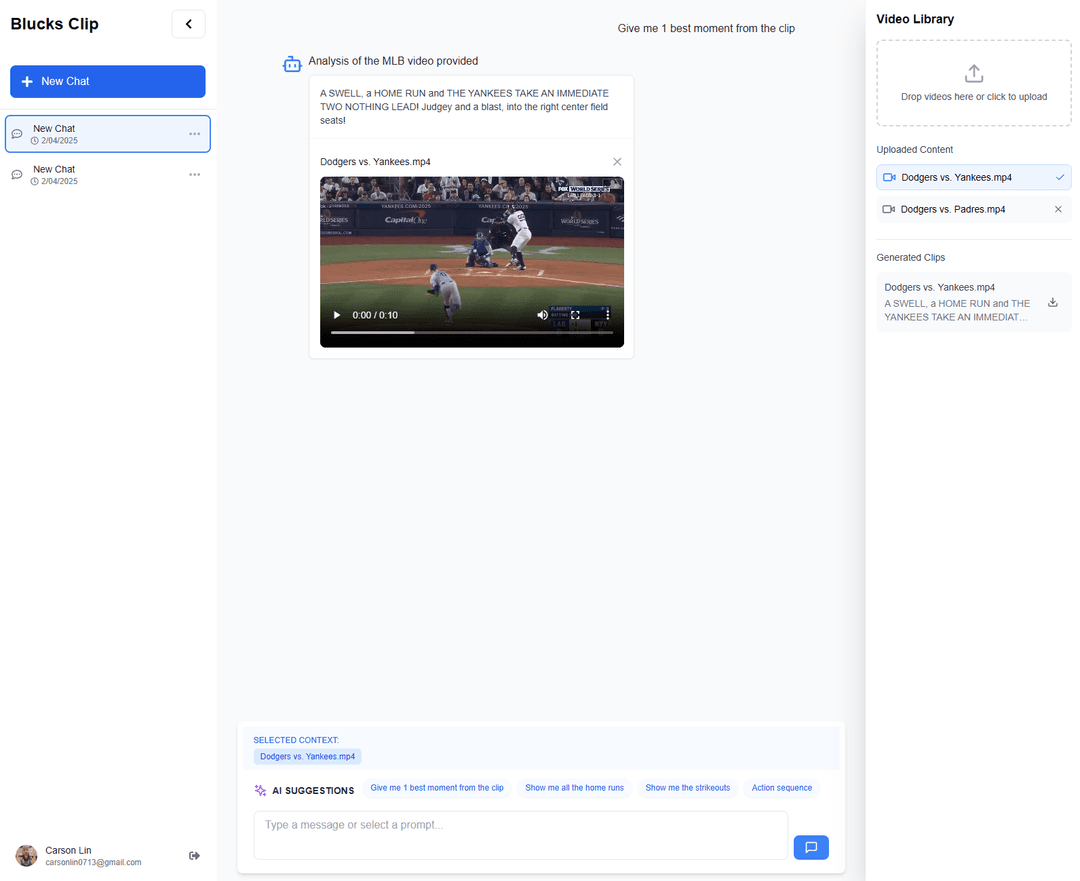Close the Dodgers vs. Yankees.mp4 video card
The height and width of the screenshot is (881, 1080).
point(617,162)
